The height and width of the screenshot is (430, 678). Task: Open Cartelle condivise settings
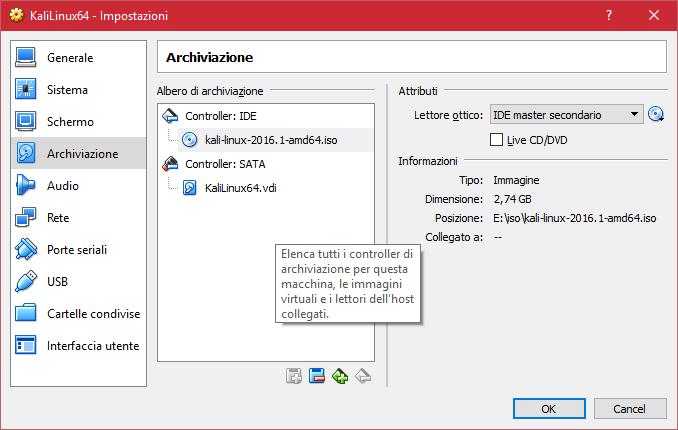pos(93,314)
